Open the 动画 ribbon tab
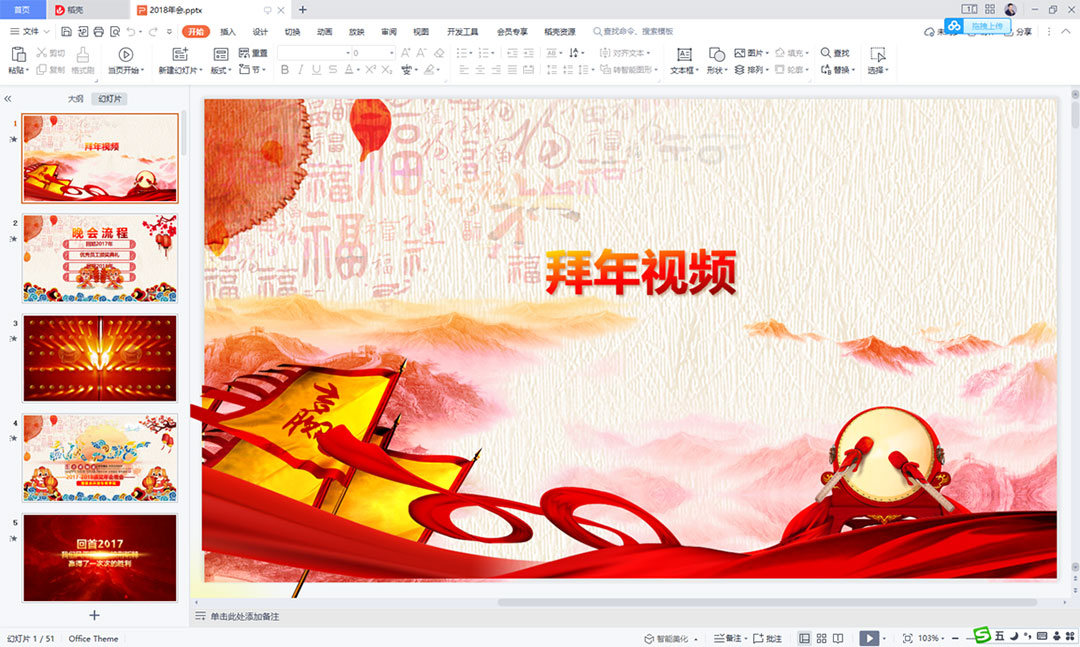The image size is (1080, 647). pos(324,32)
